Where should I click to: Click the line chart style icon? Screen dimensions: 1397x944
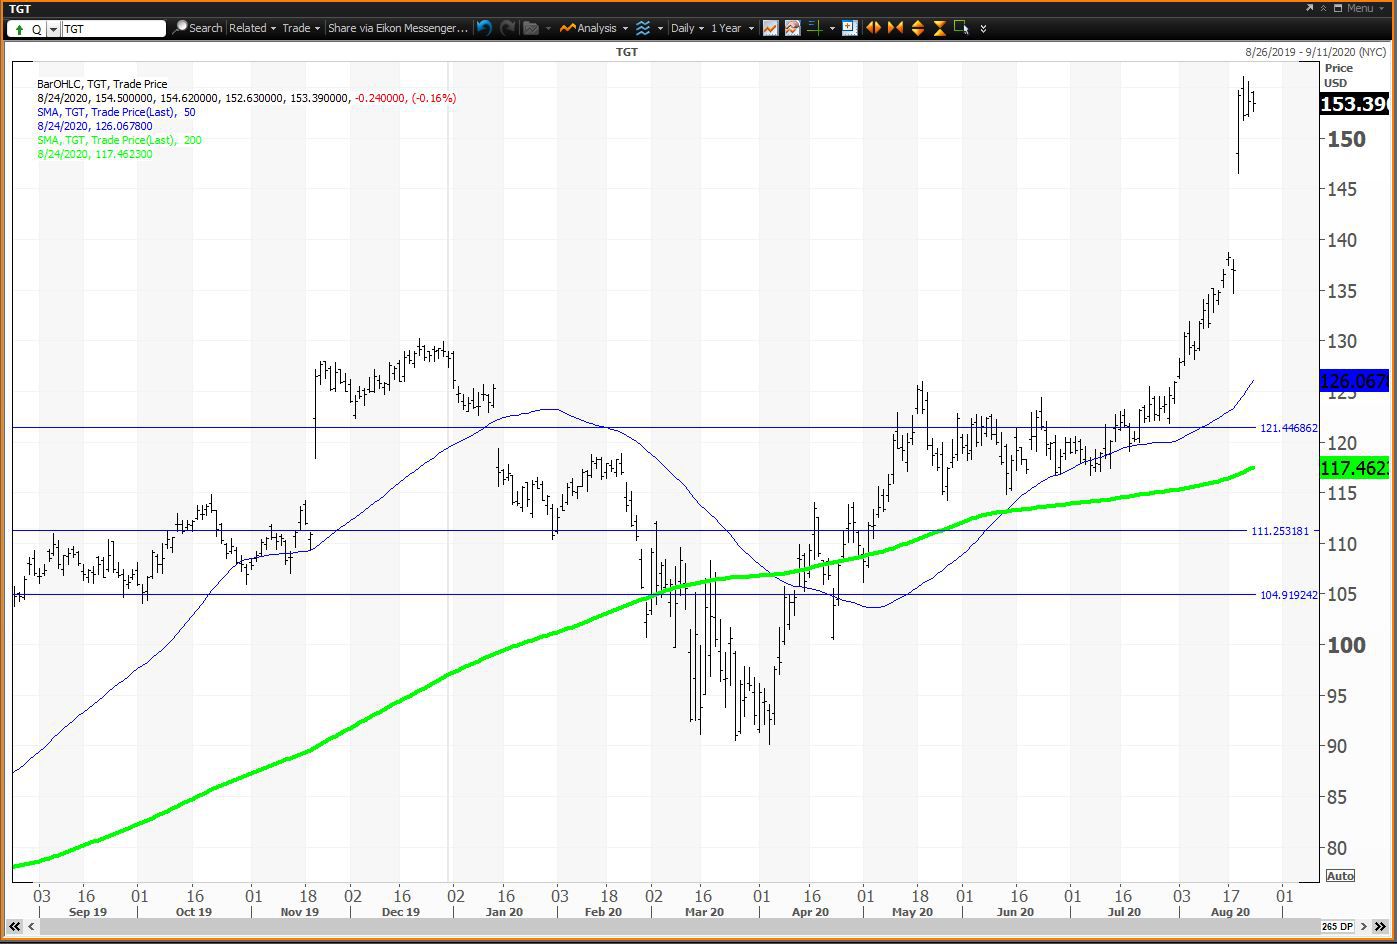pos(770,28)
